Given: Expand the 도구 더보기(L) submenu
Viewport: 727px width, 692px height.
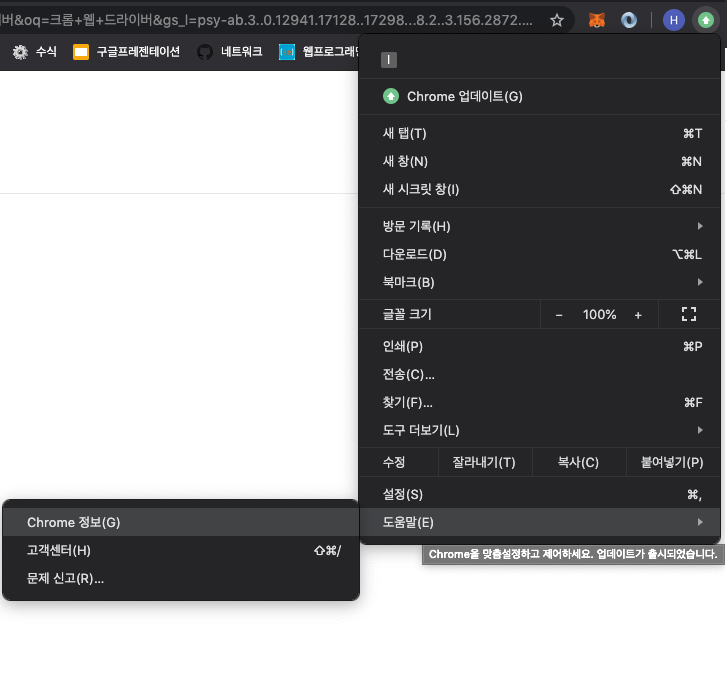Looking at the screenshot, I should coord(540,430).
